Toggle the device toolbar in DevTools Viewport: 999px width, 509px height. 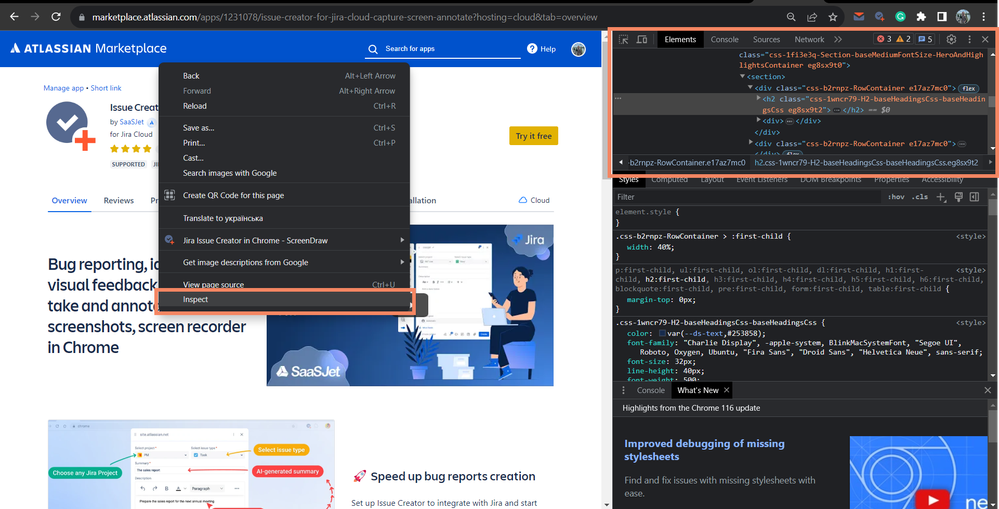[642, 39]
